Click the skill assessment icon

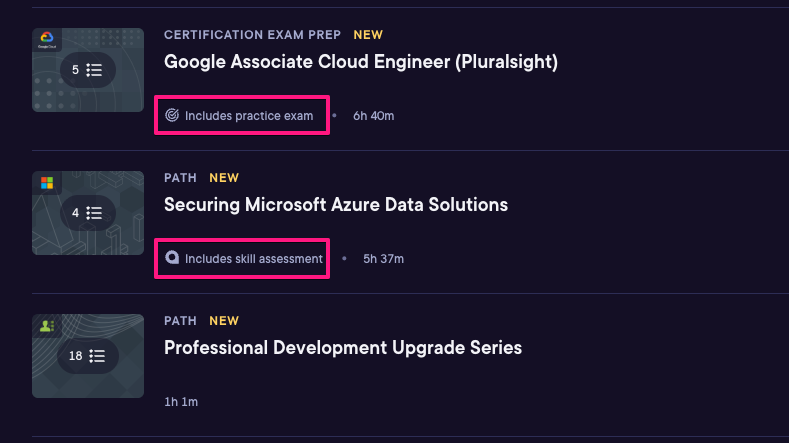click(172, 258)
